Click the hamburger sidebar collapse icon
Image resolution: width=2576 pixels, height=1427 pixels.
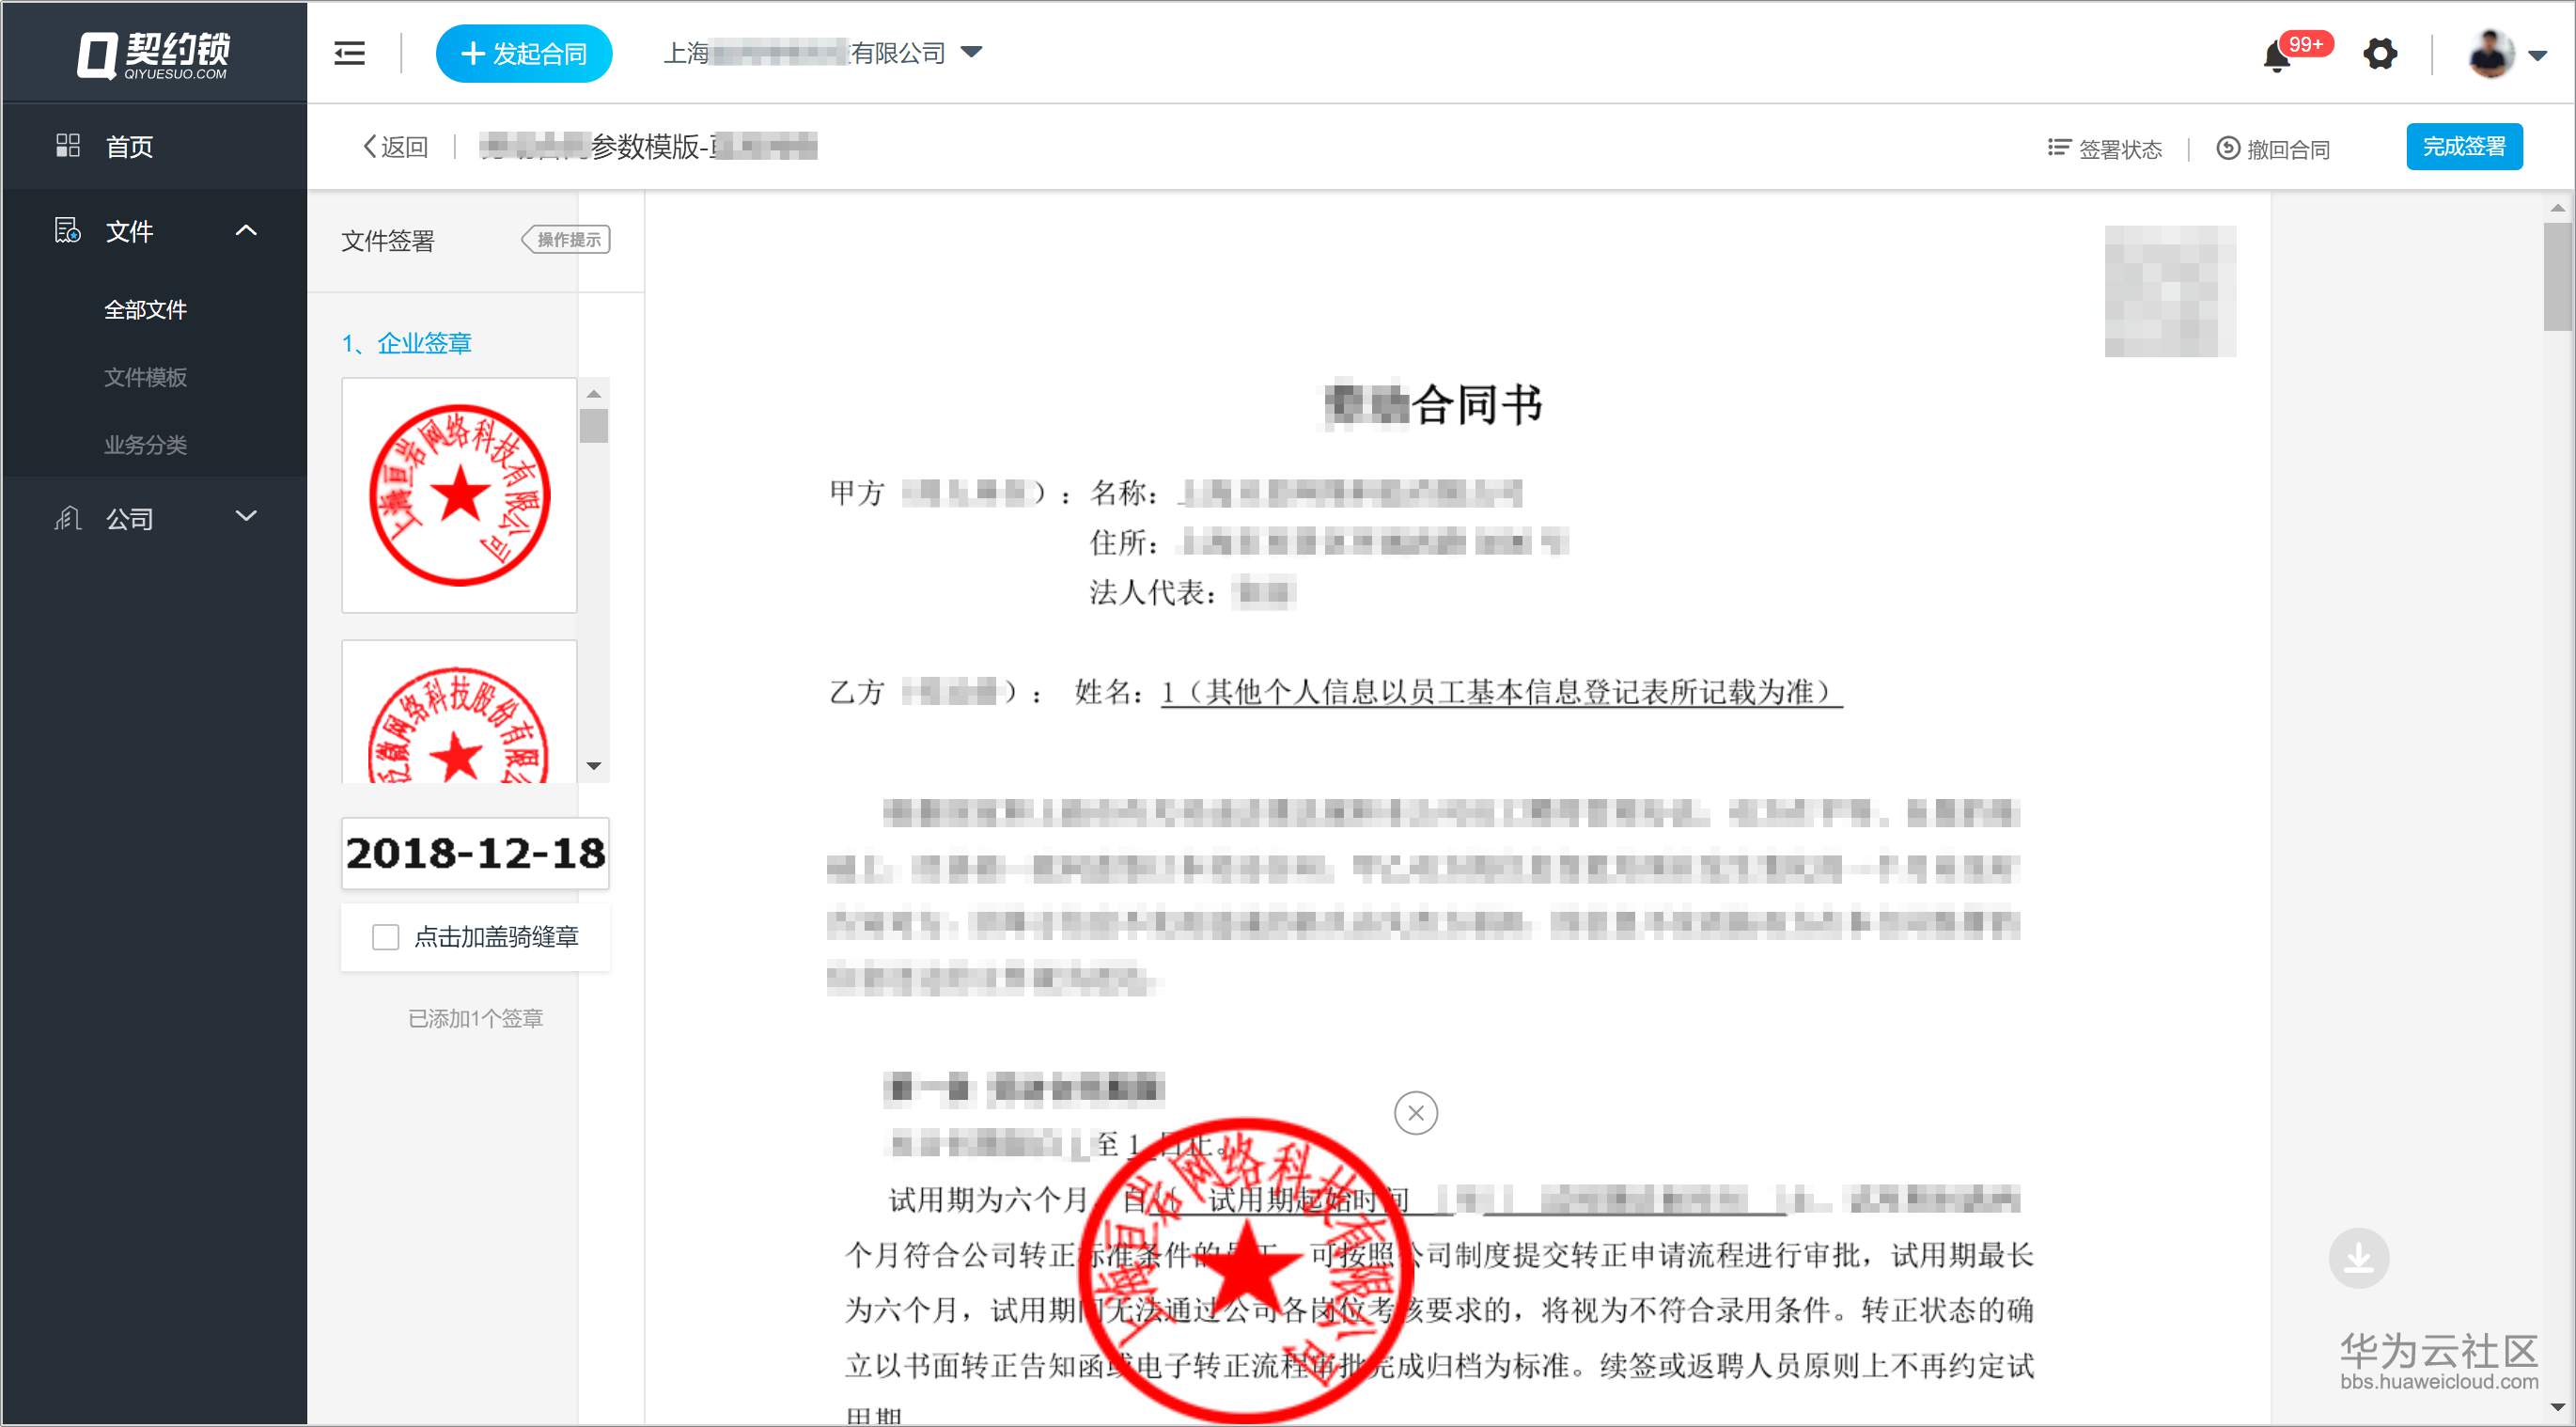(x=349, y=53)
